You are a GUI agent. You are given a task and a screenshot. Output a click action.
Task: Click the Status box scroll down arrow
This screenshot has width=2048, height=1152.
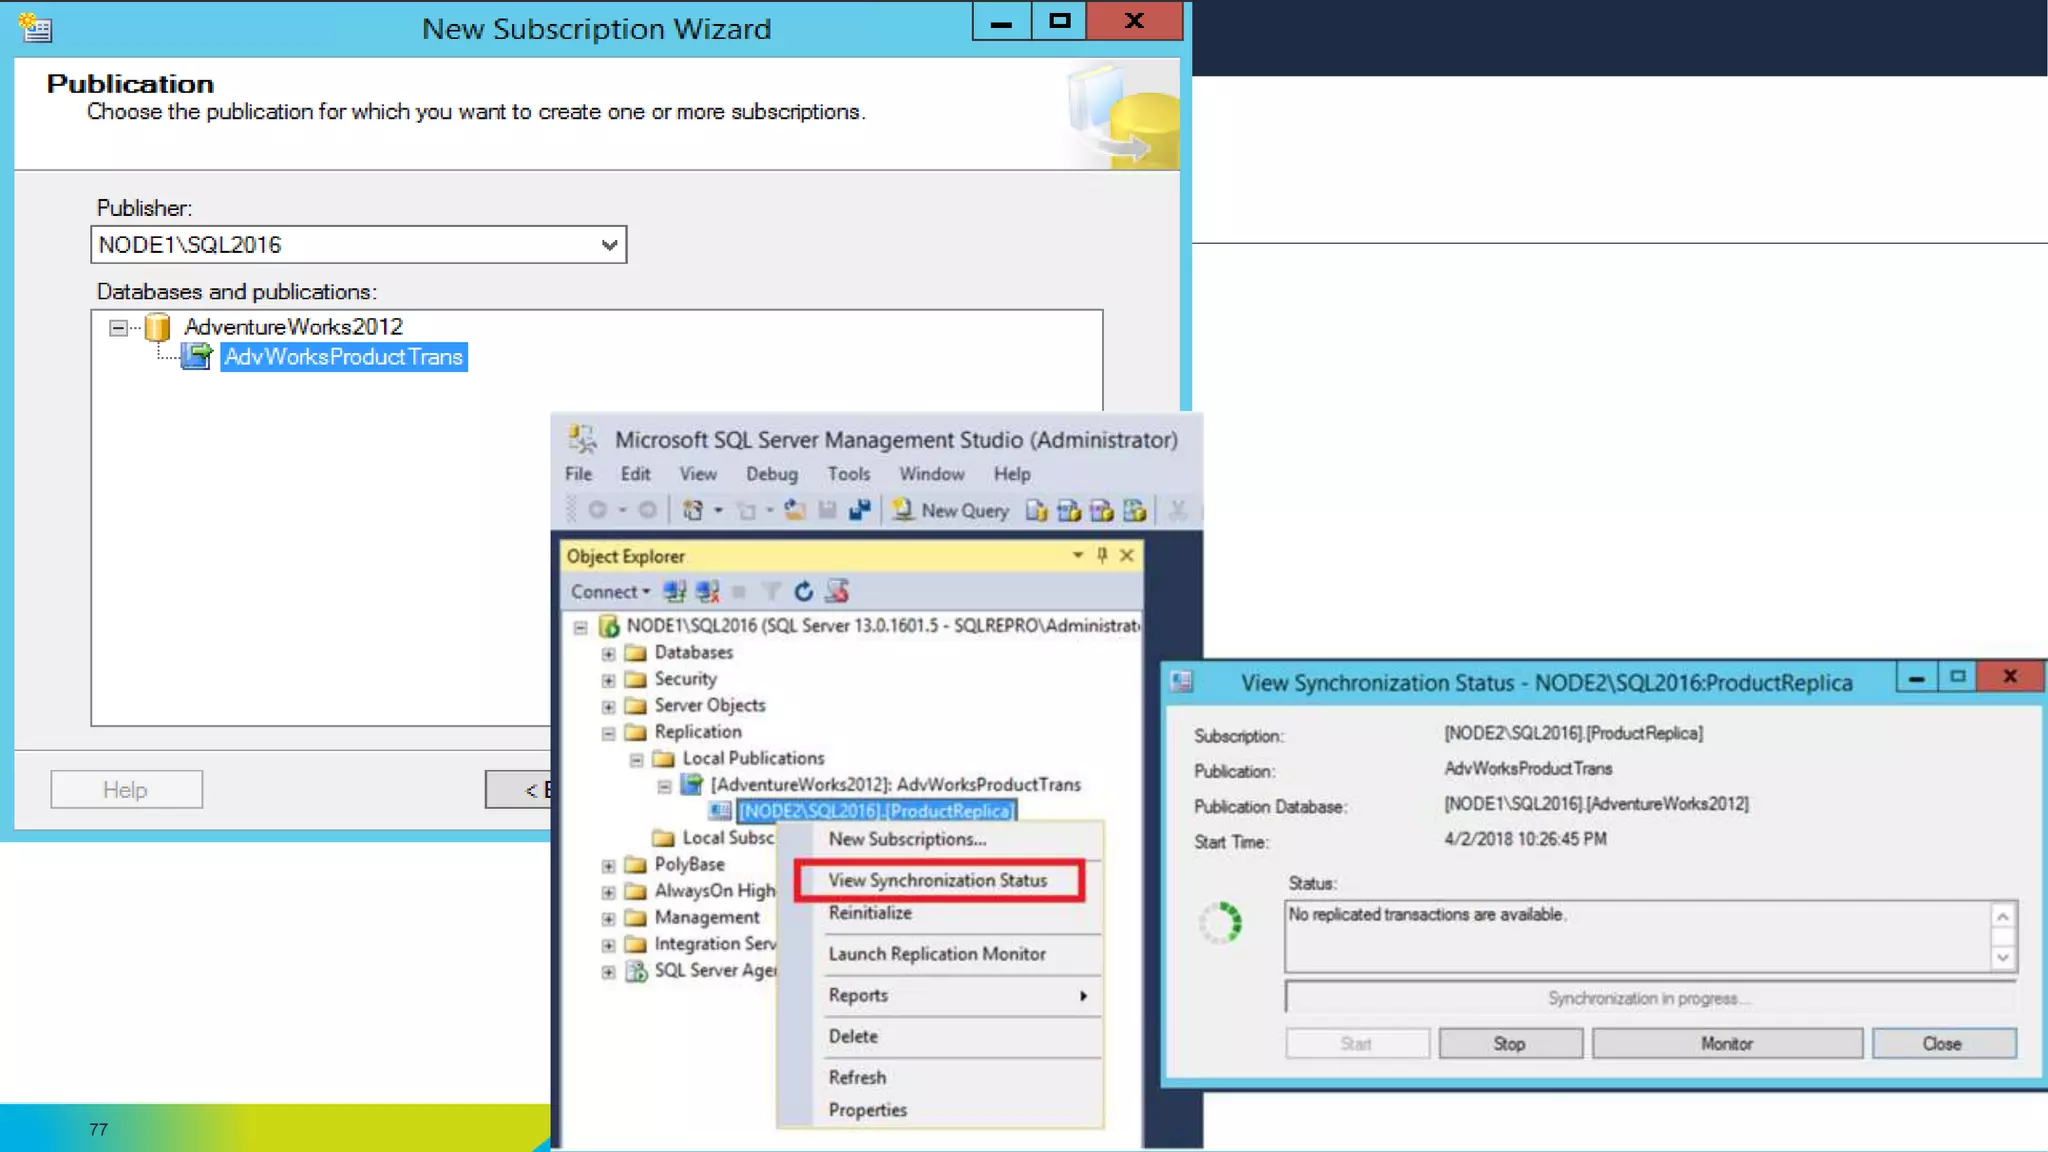click(x=2002, y=957)
